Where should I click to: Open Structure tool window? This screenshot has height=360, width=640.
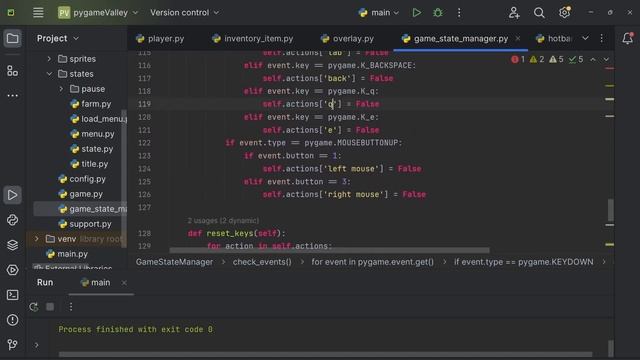(x=13, y=71)
